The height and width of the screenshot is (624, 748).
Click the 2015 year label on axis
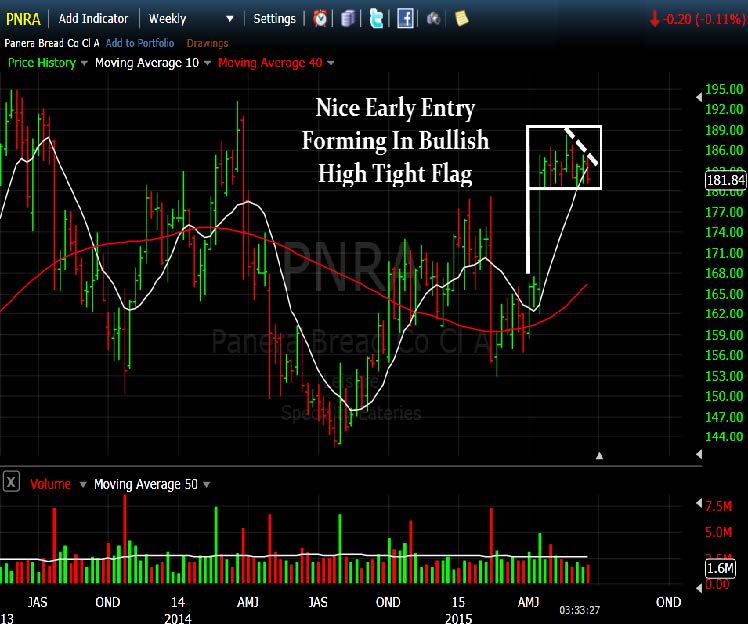[458, 618]
